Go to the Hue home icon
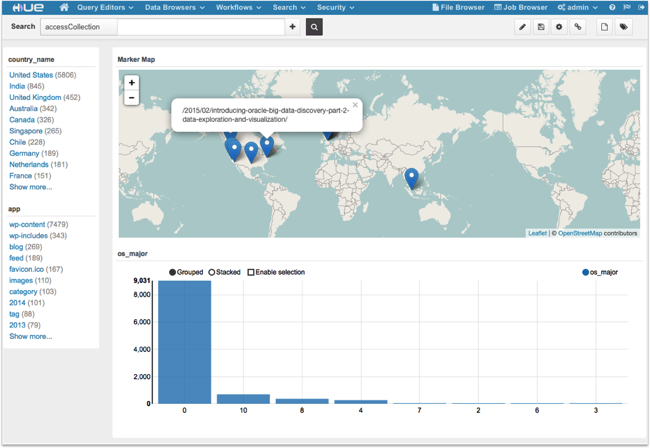 point(64,7)
